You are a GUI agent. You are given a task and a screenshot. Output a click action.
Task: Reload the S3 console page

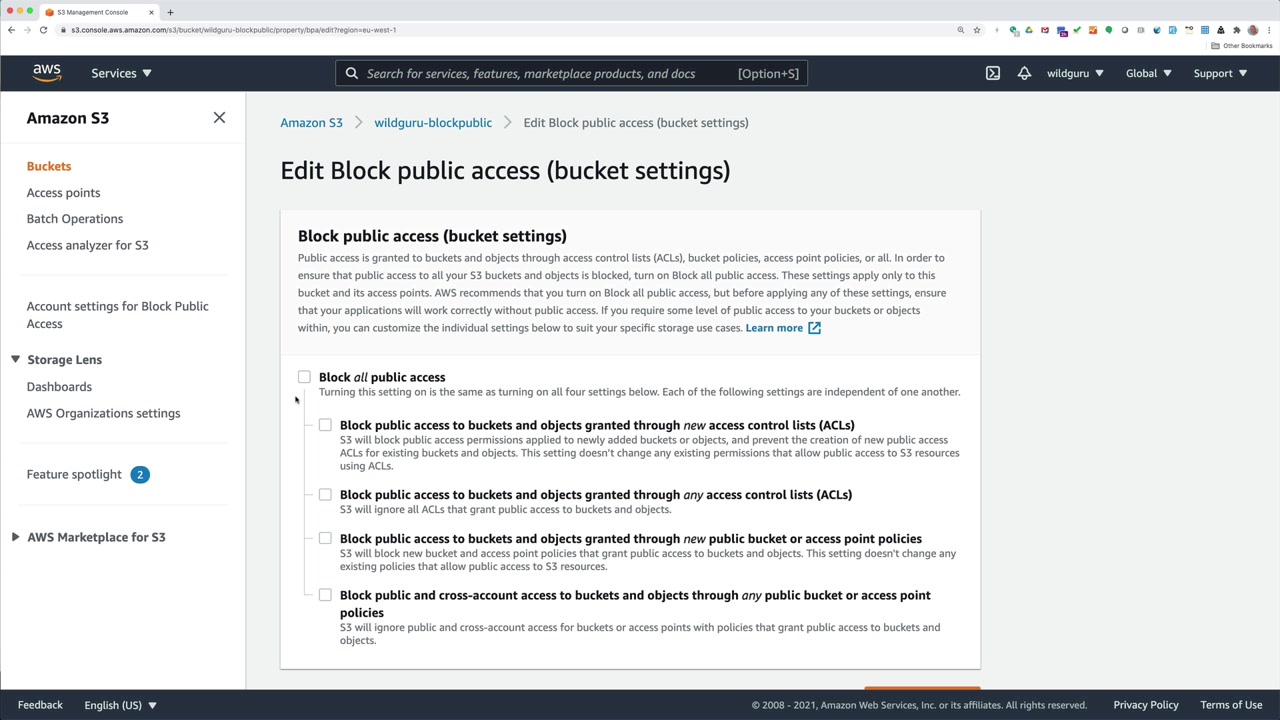click(x=43, y=30)
